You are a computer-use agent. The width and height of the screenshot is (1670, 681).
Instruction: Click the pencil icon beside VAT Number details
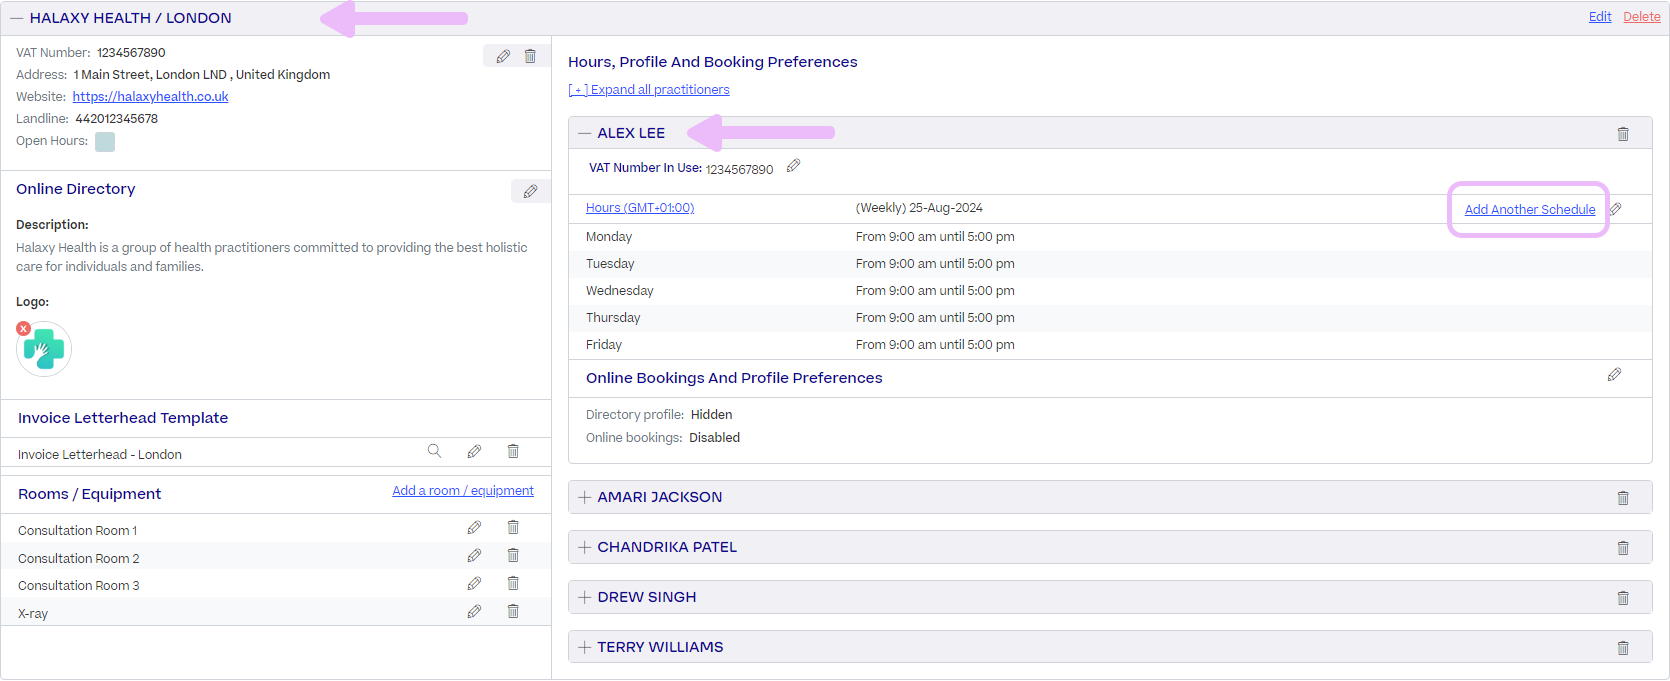(x=503, y=57)
